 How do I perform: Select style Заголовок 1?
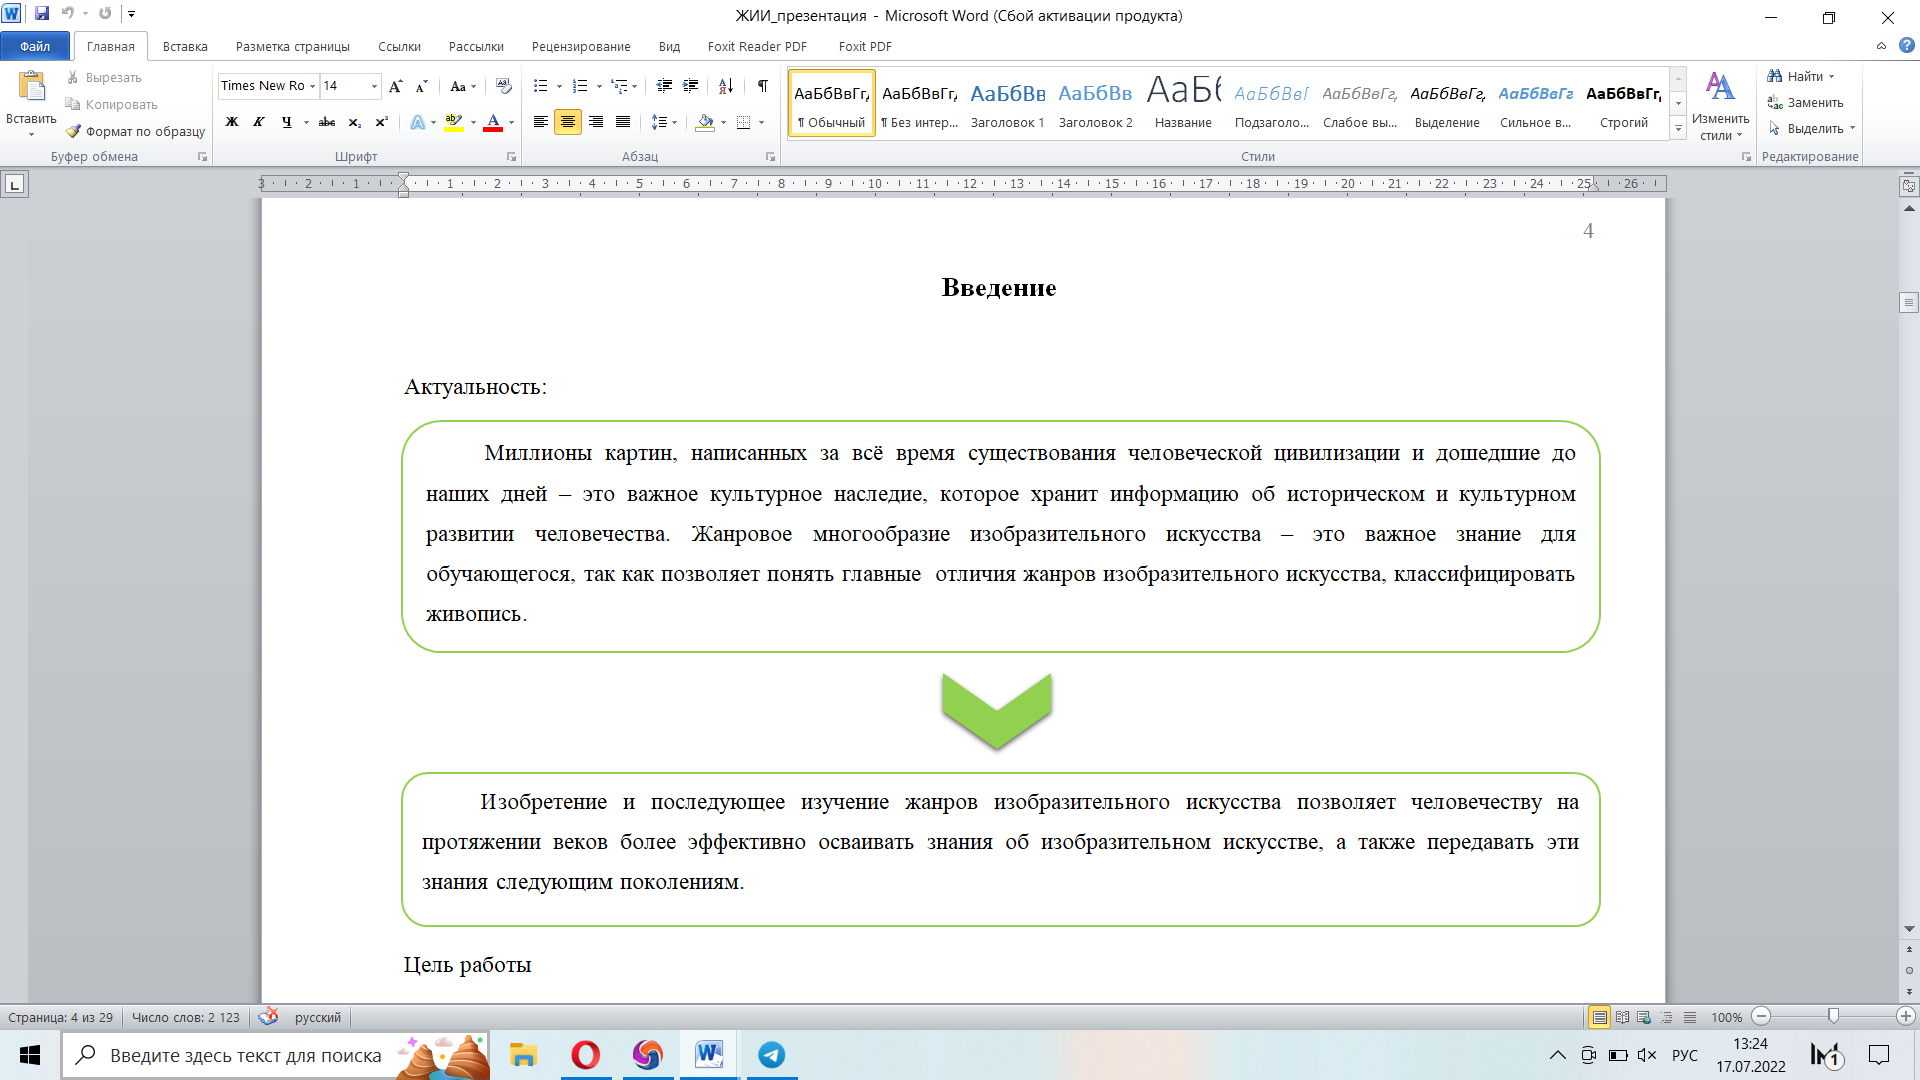click(x=1007, y=103)
